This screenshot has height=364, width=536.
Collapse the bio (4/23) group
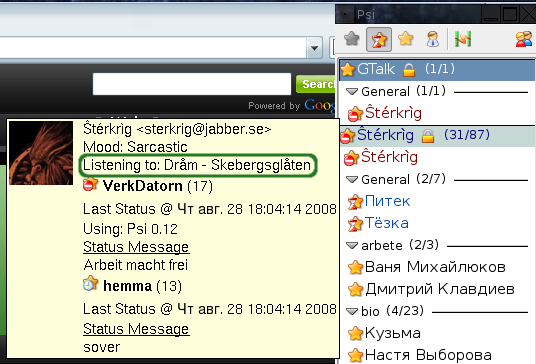[352, 311]
